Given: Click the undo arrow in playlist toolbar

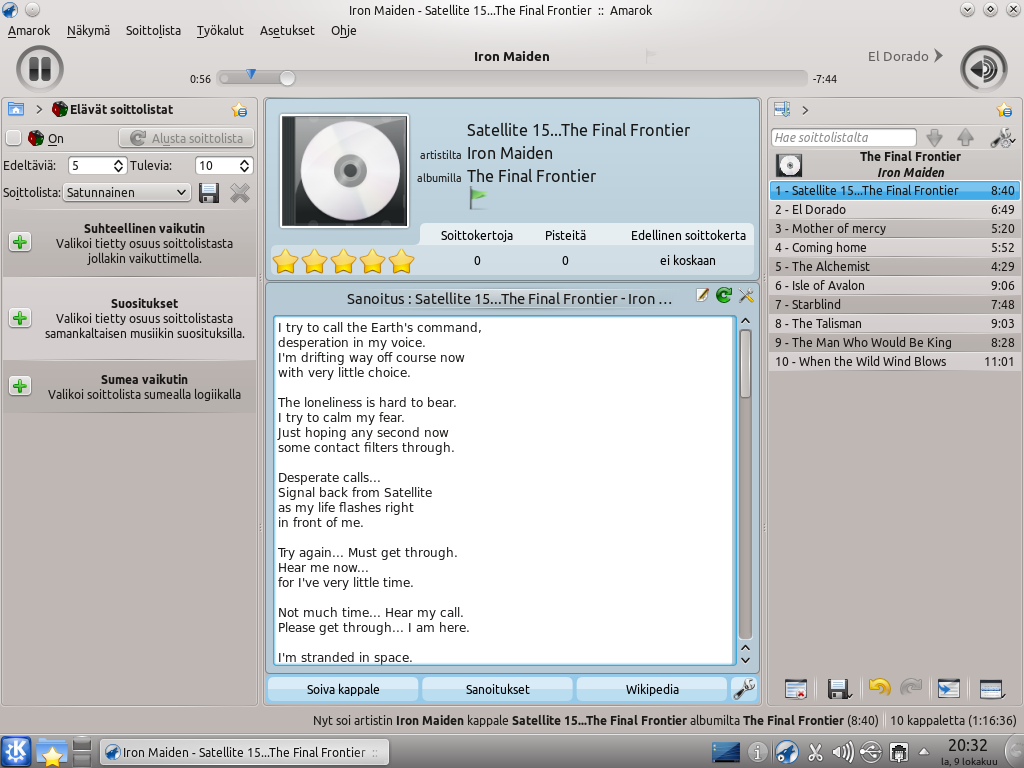Looking at the screenshot, I should point(879,688).
